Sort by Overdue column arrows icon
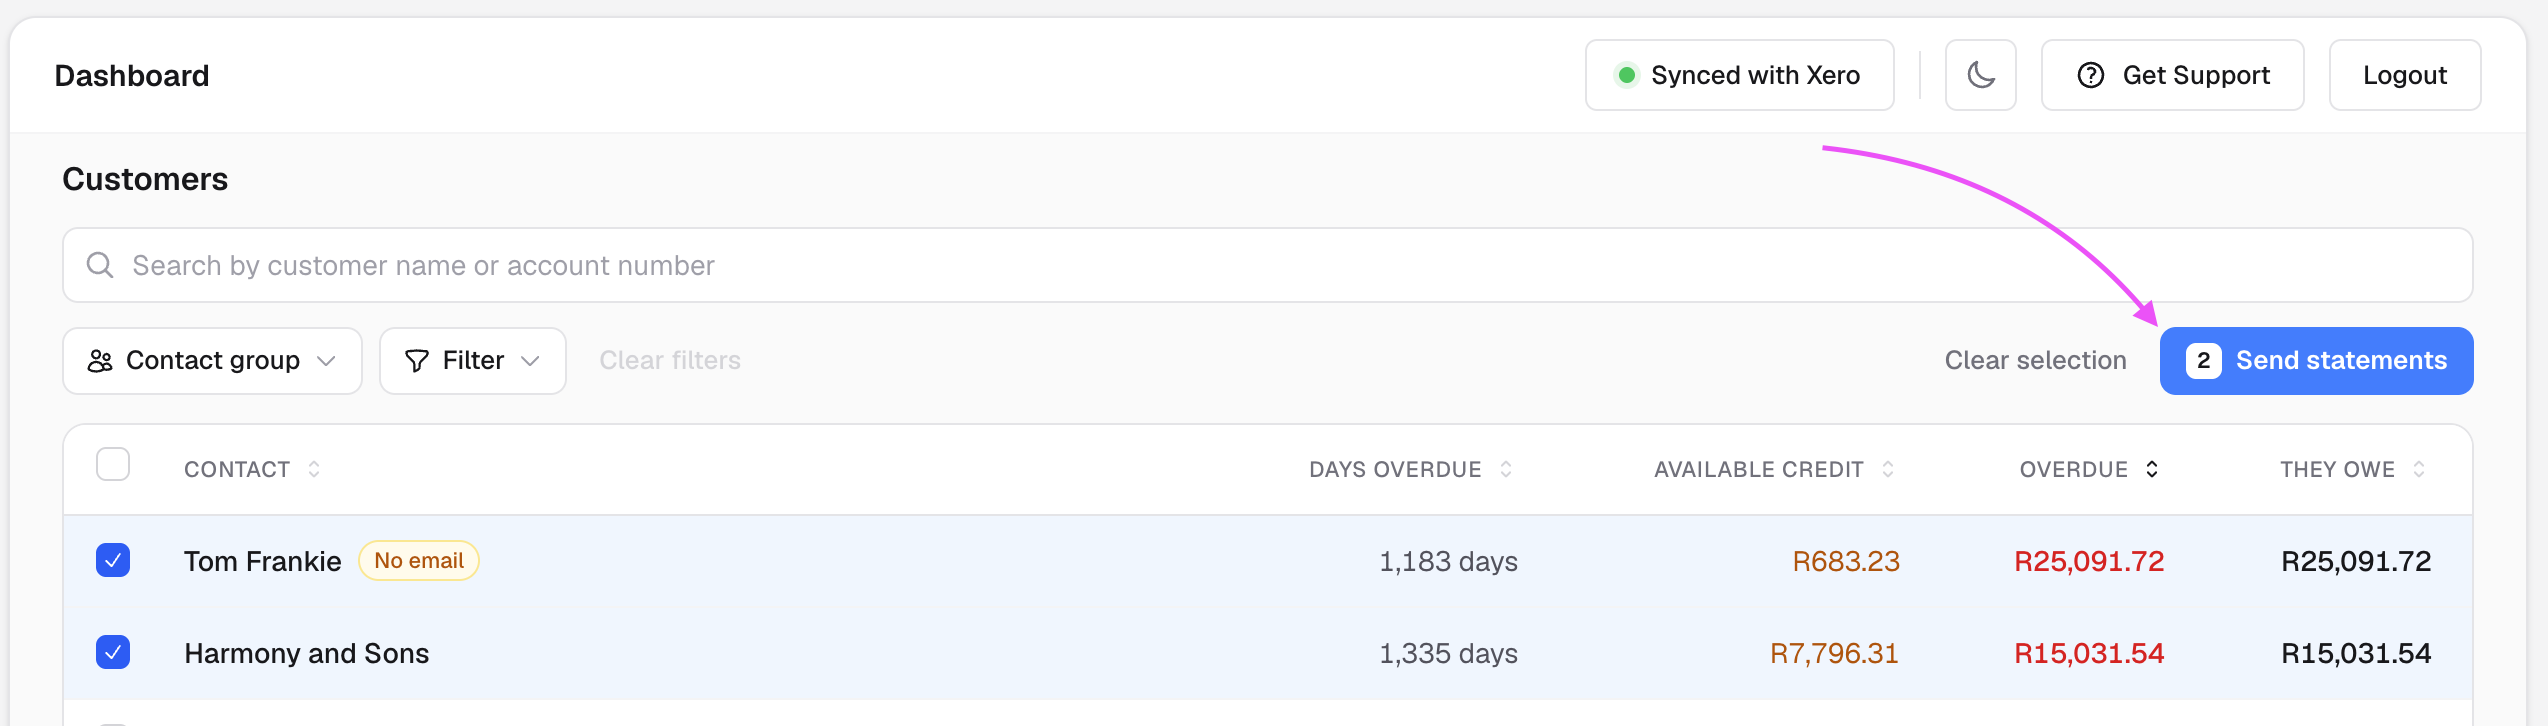This screenshot has height=726, width=2548. click(x=2152, y=469)
